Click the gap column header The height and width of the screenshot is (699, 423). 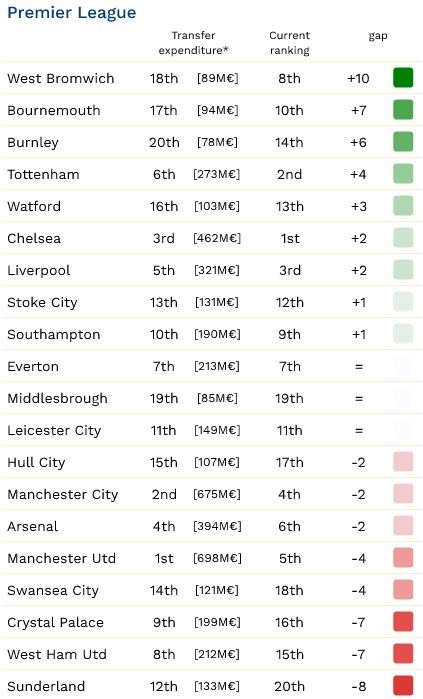click(x=378, y=36)
